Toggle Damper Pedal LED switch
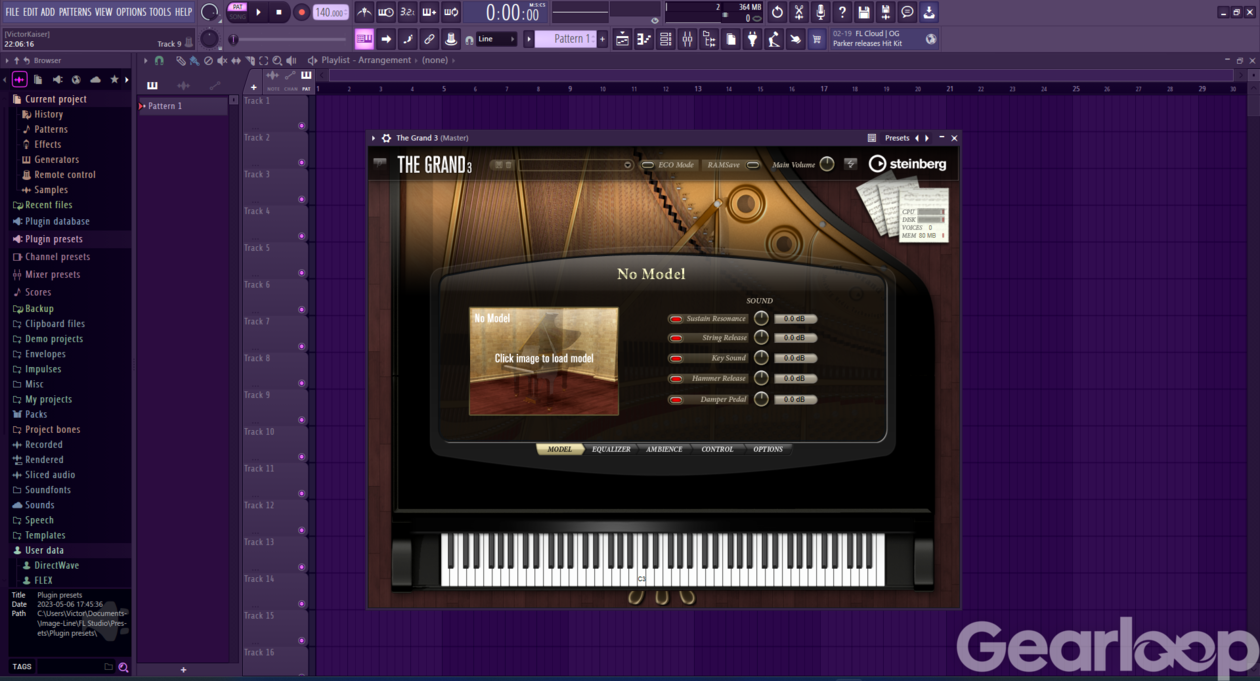Screen dimensions: 1260x681 point(676,399)
